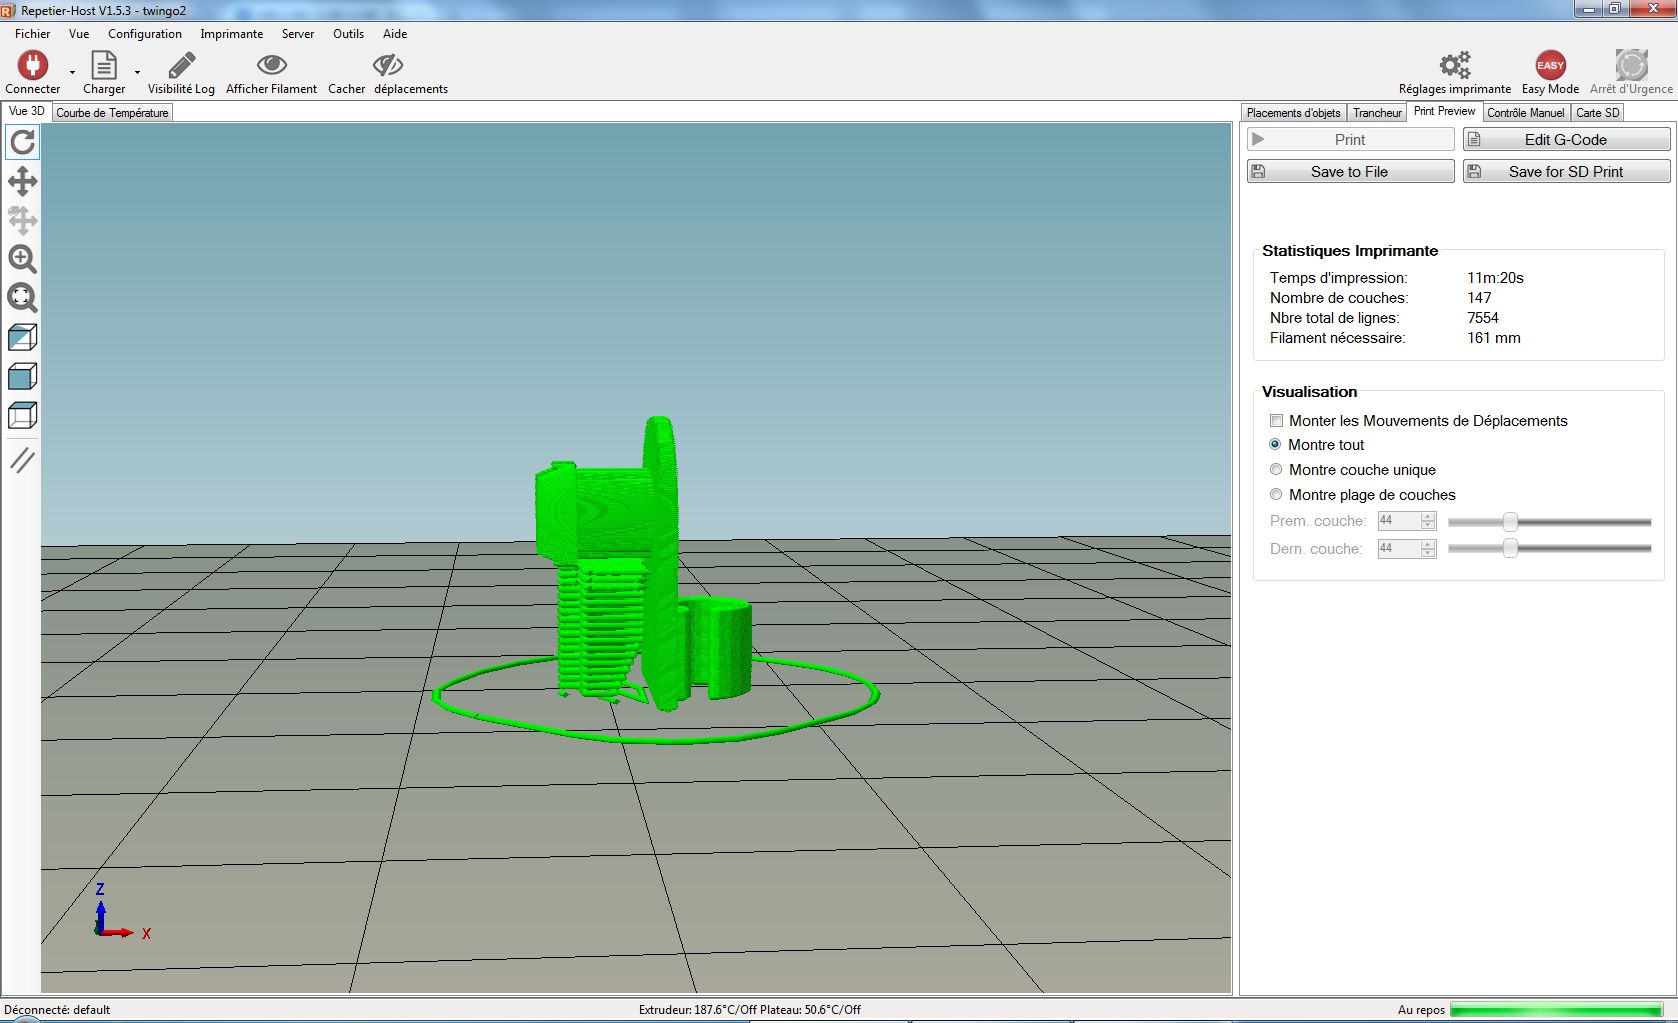Click the Print button
1678x1023 pixels.
1350,140
